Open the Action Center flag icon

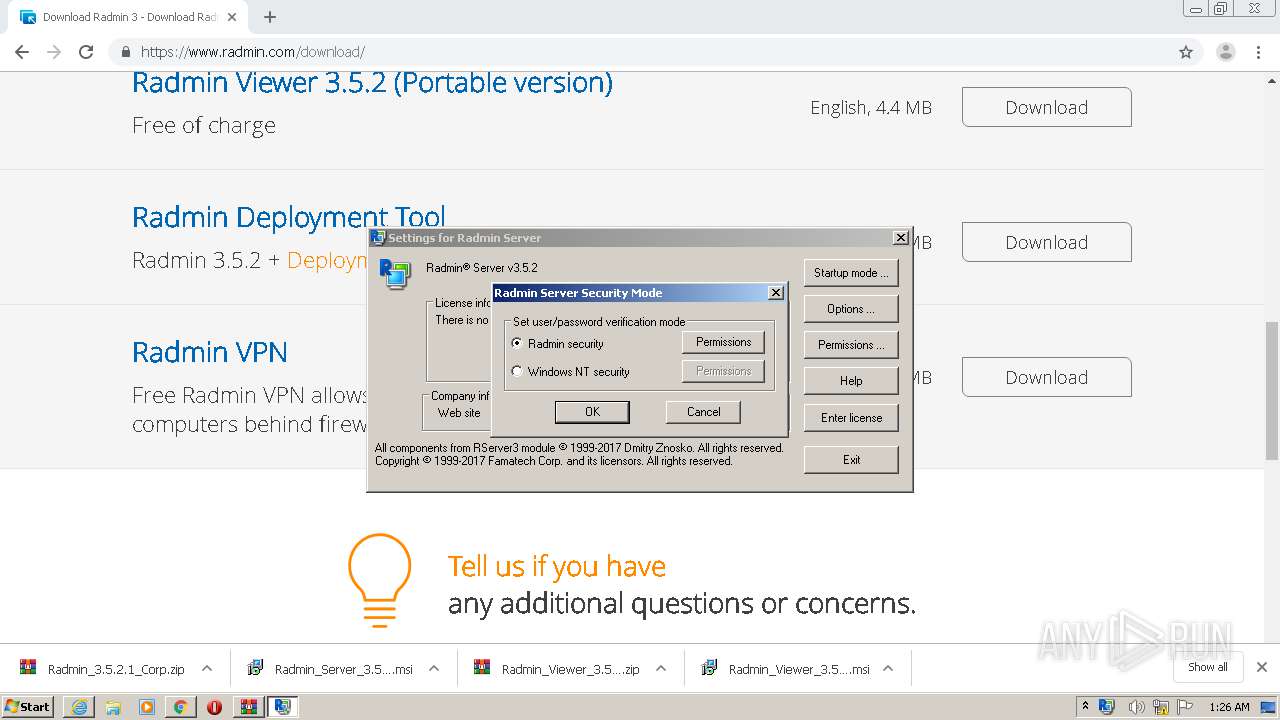1186,707
